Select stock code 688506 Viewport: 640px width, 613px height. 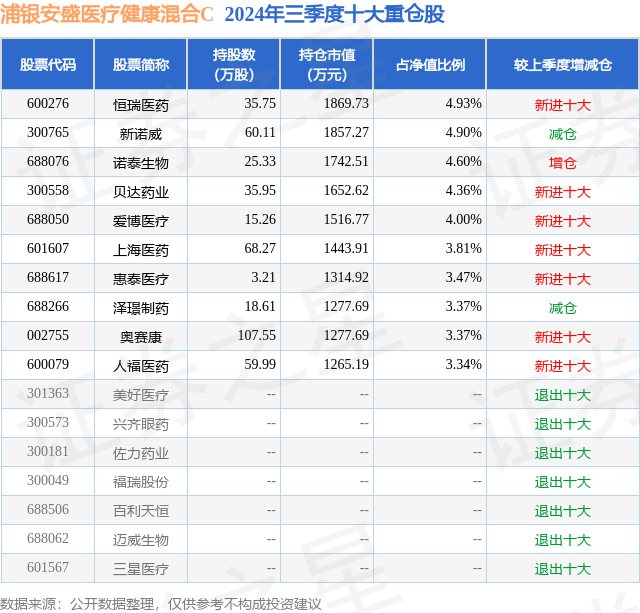pyautogui.click(x=48, y=509)
